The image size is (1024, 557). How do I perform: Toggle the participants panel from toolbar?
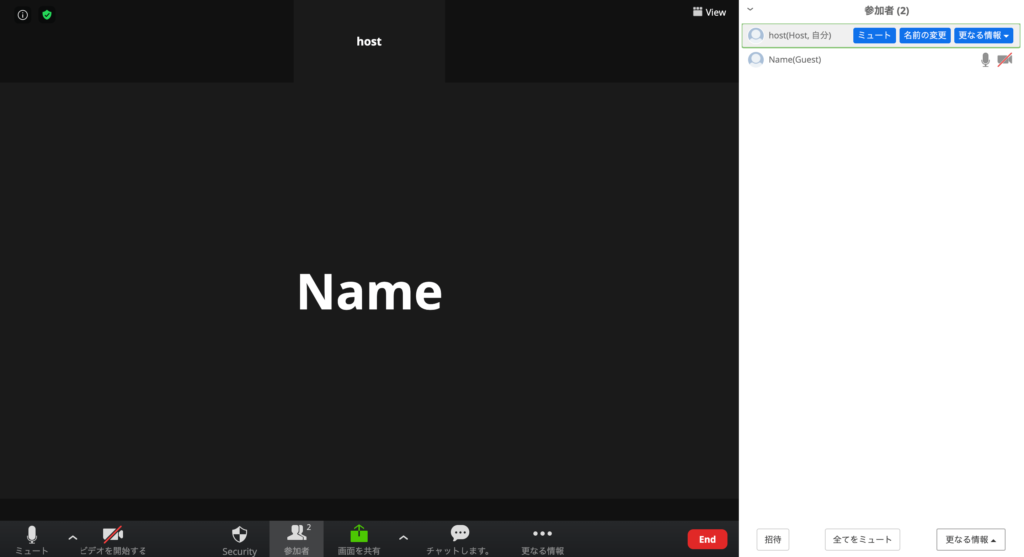pyautogui.click(x=297, y=537)
